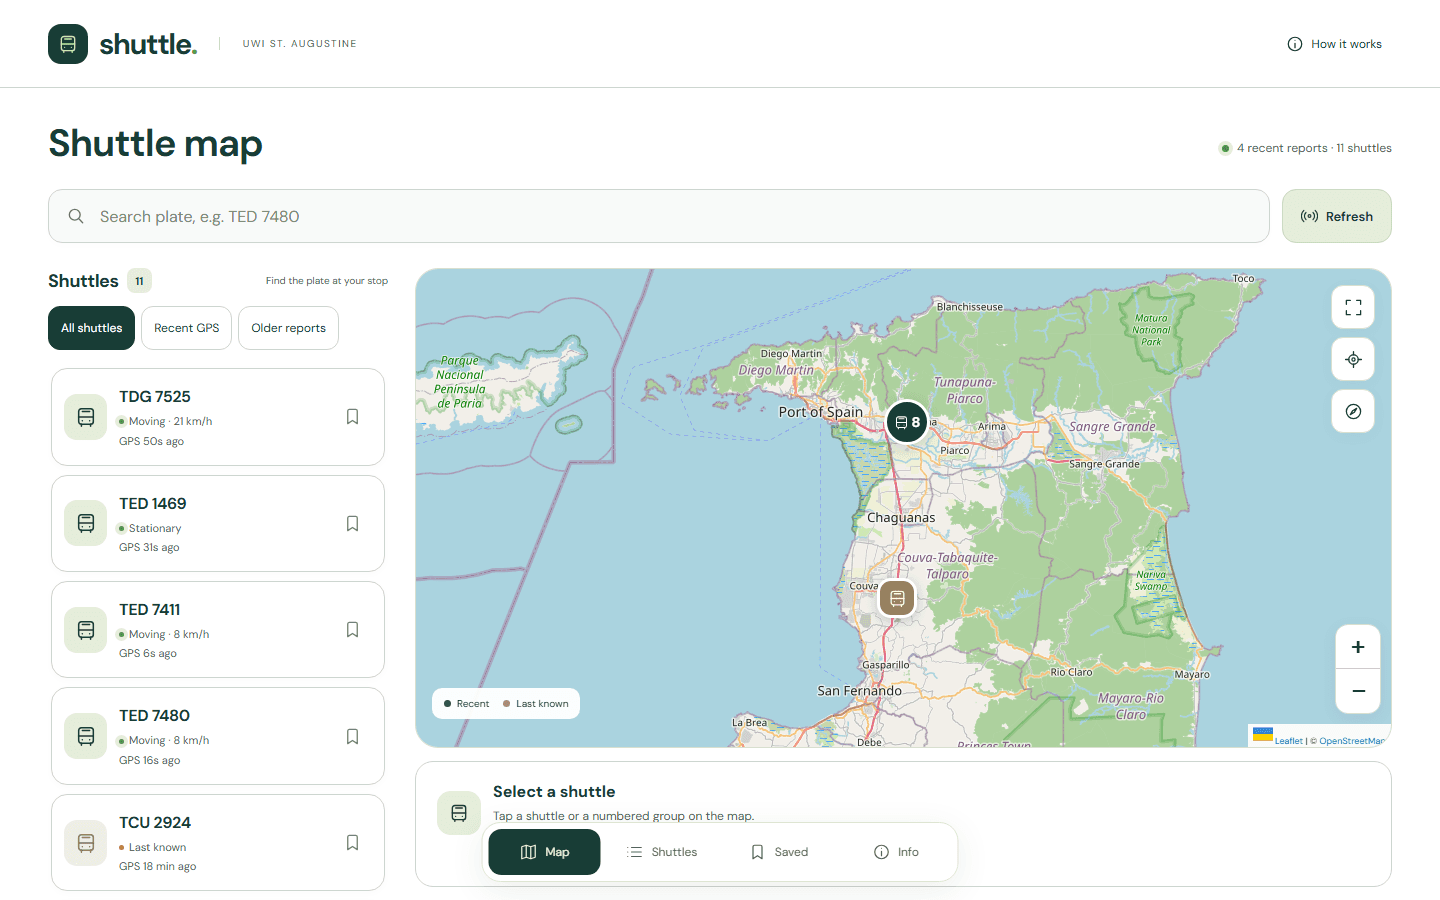Click the bus icon on TED 7411 card

[86, 630]
